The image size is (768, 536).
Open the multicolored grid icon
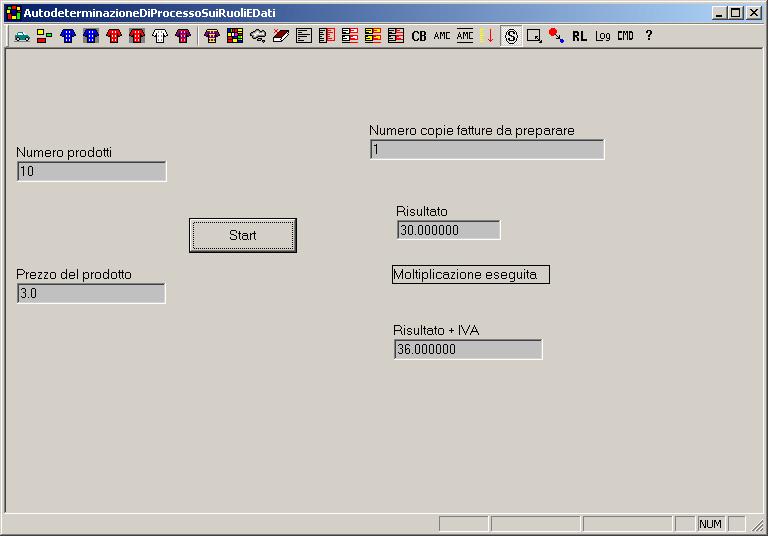point(235,36)
